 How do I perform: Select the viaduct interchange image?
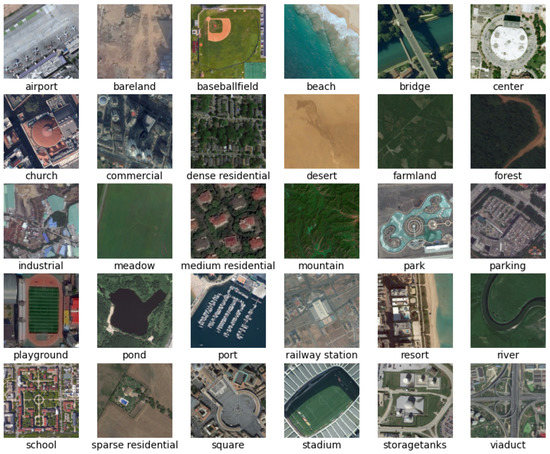point(508,401)
